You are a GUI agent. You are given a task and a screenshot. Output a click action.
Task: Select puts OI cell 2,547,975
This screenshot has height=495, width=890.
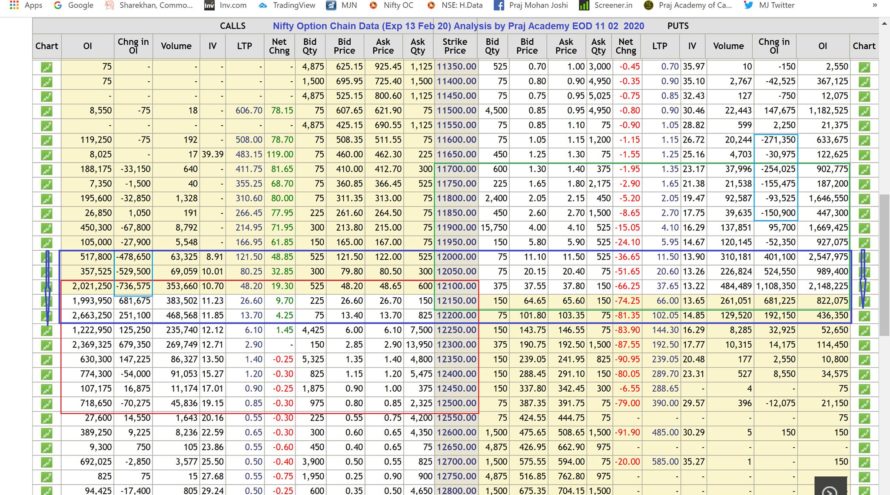point(825,257)
